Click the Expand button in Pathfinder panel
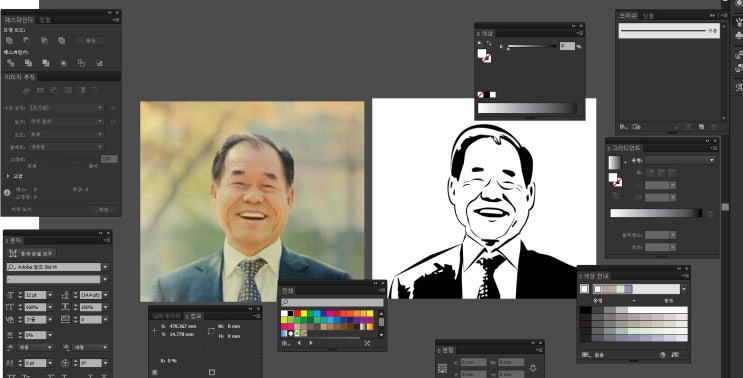This screenshot has width=743, height=378. [91, 41]
